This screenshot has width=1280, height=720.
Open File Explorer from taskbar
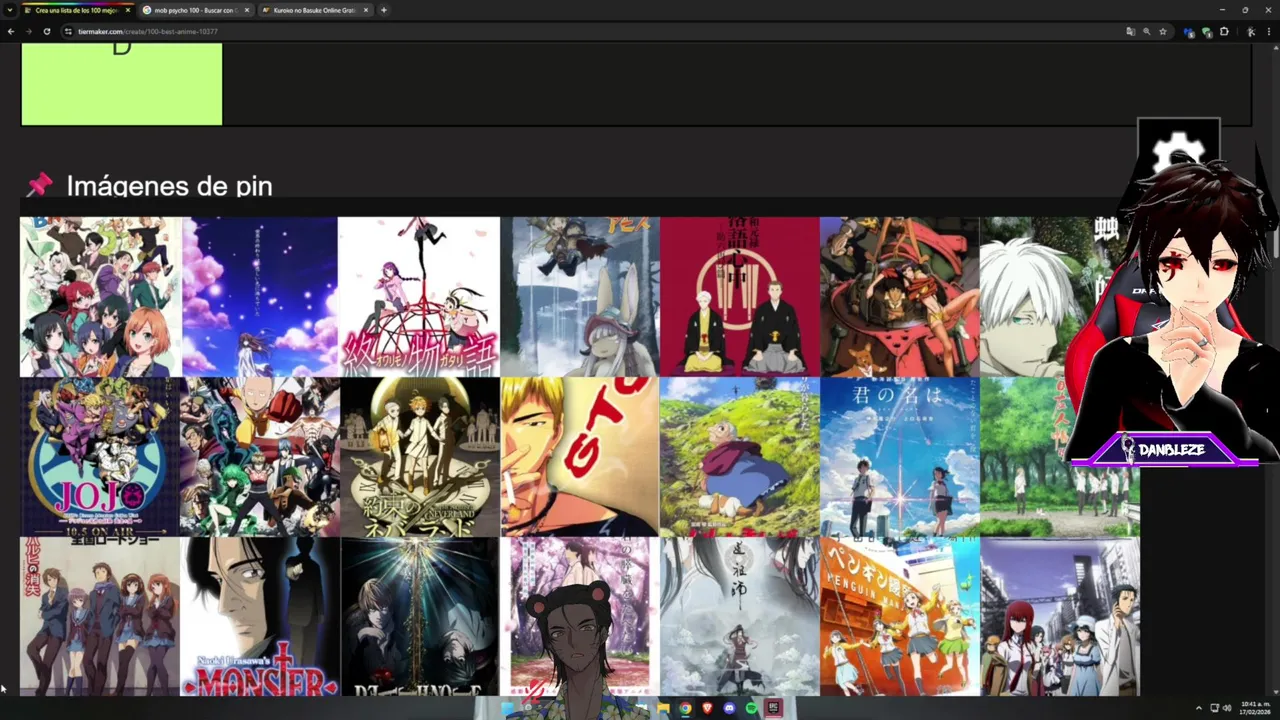tap(663, 708)
